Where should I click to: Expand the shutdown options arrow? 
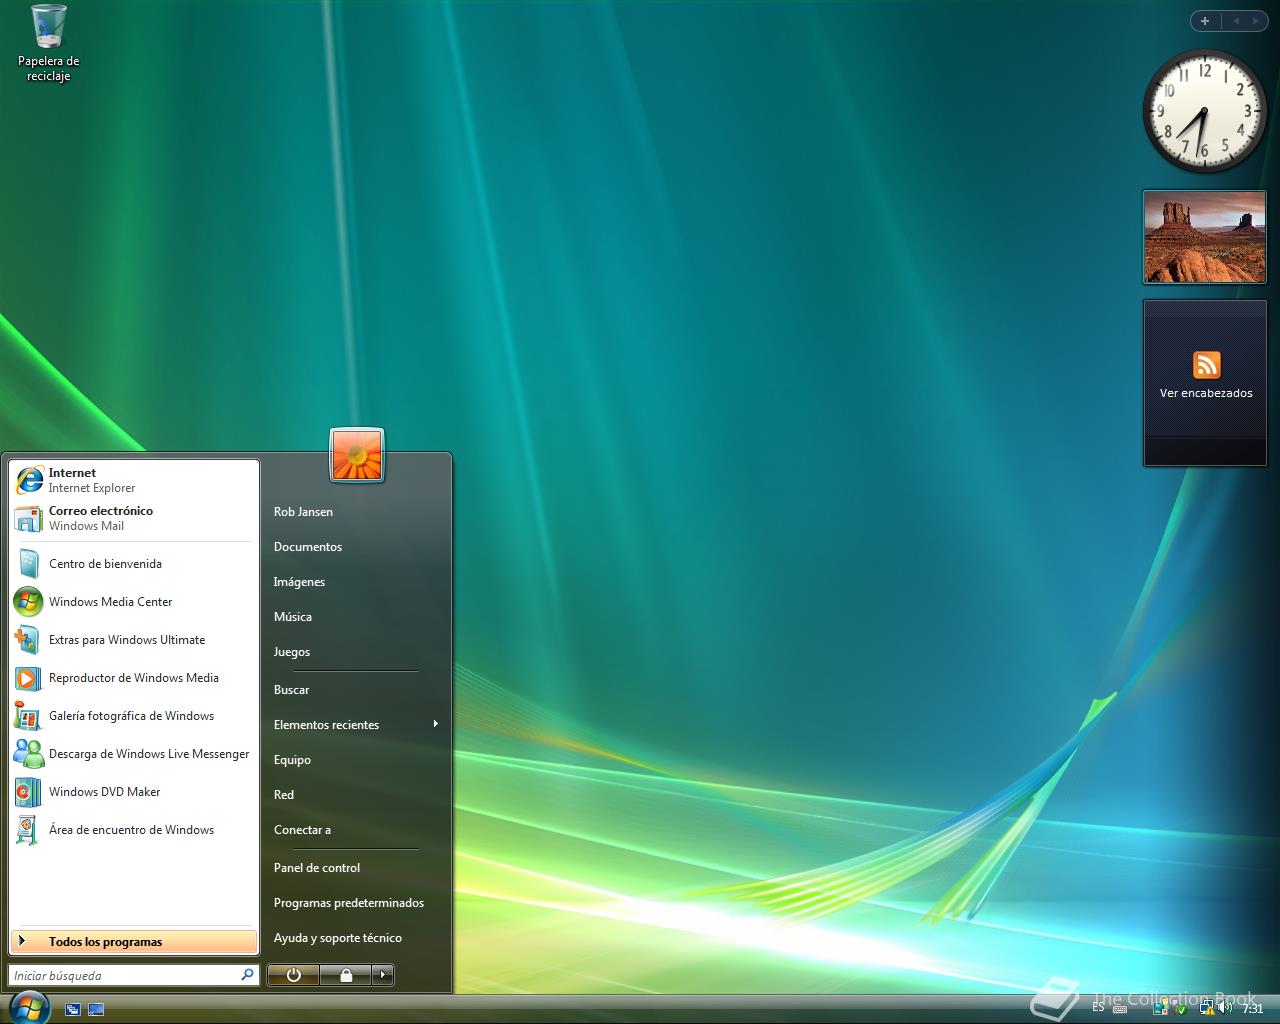tap(383, 975)
